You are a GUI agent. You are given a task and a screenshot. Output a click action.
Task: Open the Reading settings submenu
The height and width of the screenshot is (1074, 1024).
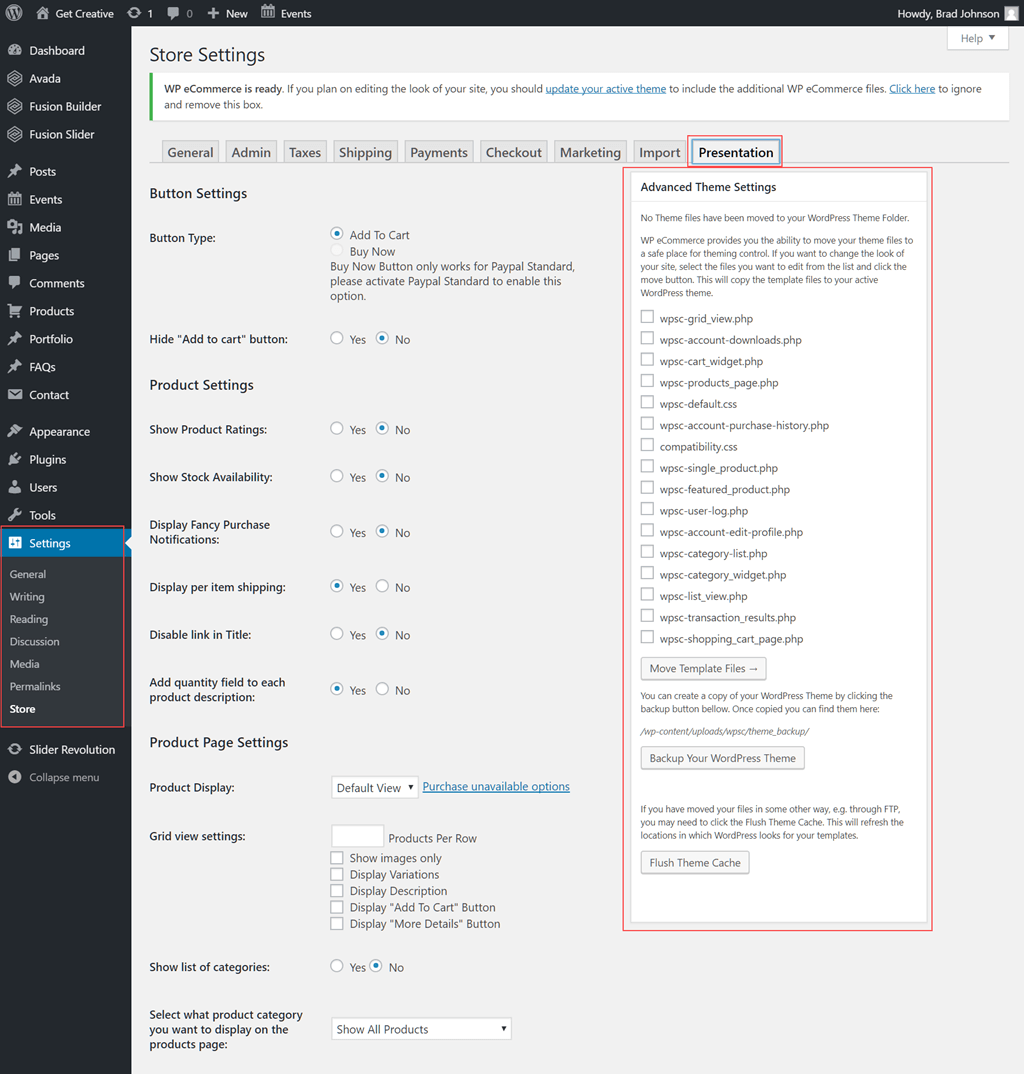(x=29, y=619)
